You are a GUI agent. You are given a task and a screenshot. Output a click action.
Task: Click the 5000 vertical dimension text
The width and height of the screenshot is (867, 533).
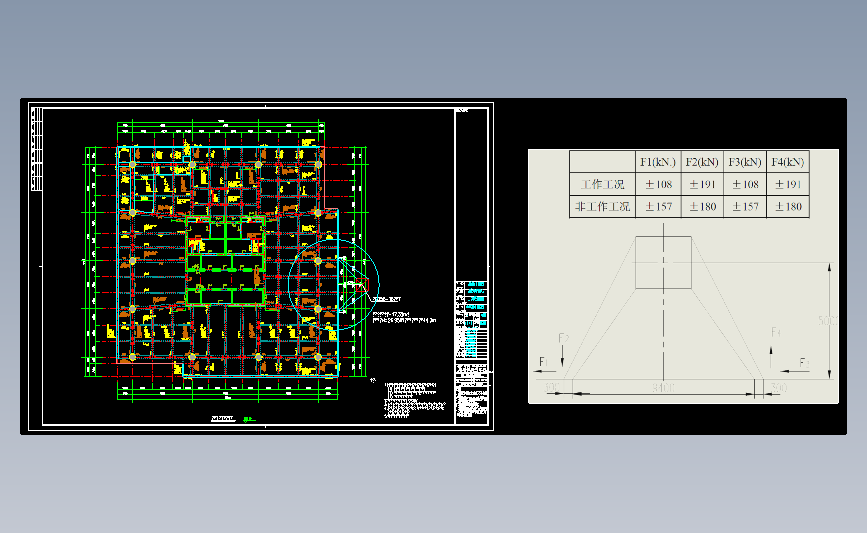click(828, 321)
